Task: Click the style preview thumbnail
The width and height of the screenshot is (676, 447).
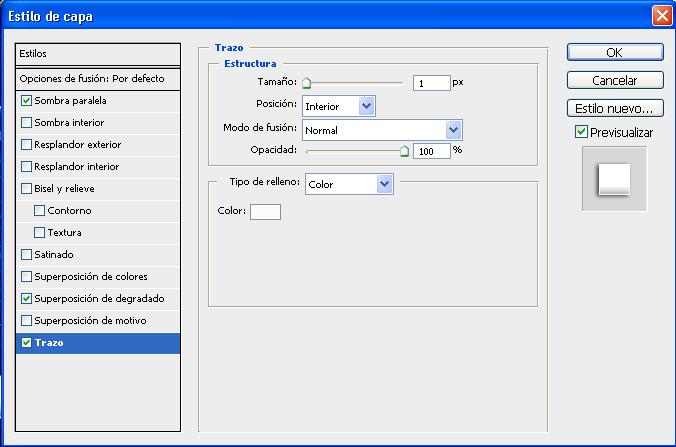Action: [613, 179]
